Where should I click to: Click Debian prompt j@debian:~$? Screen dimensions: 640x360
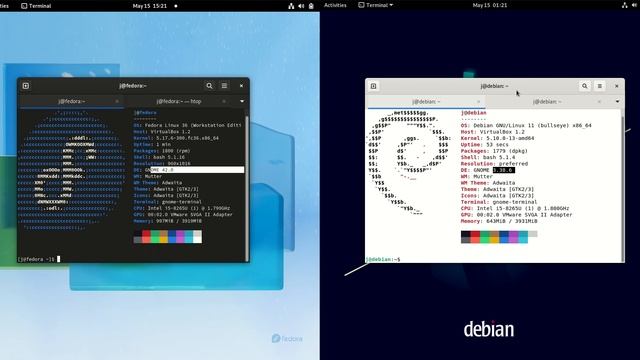click(x=383, y=260)
